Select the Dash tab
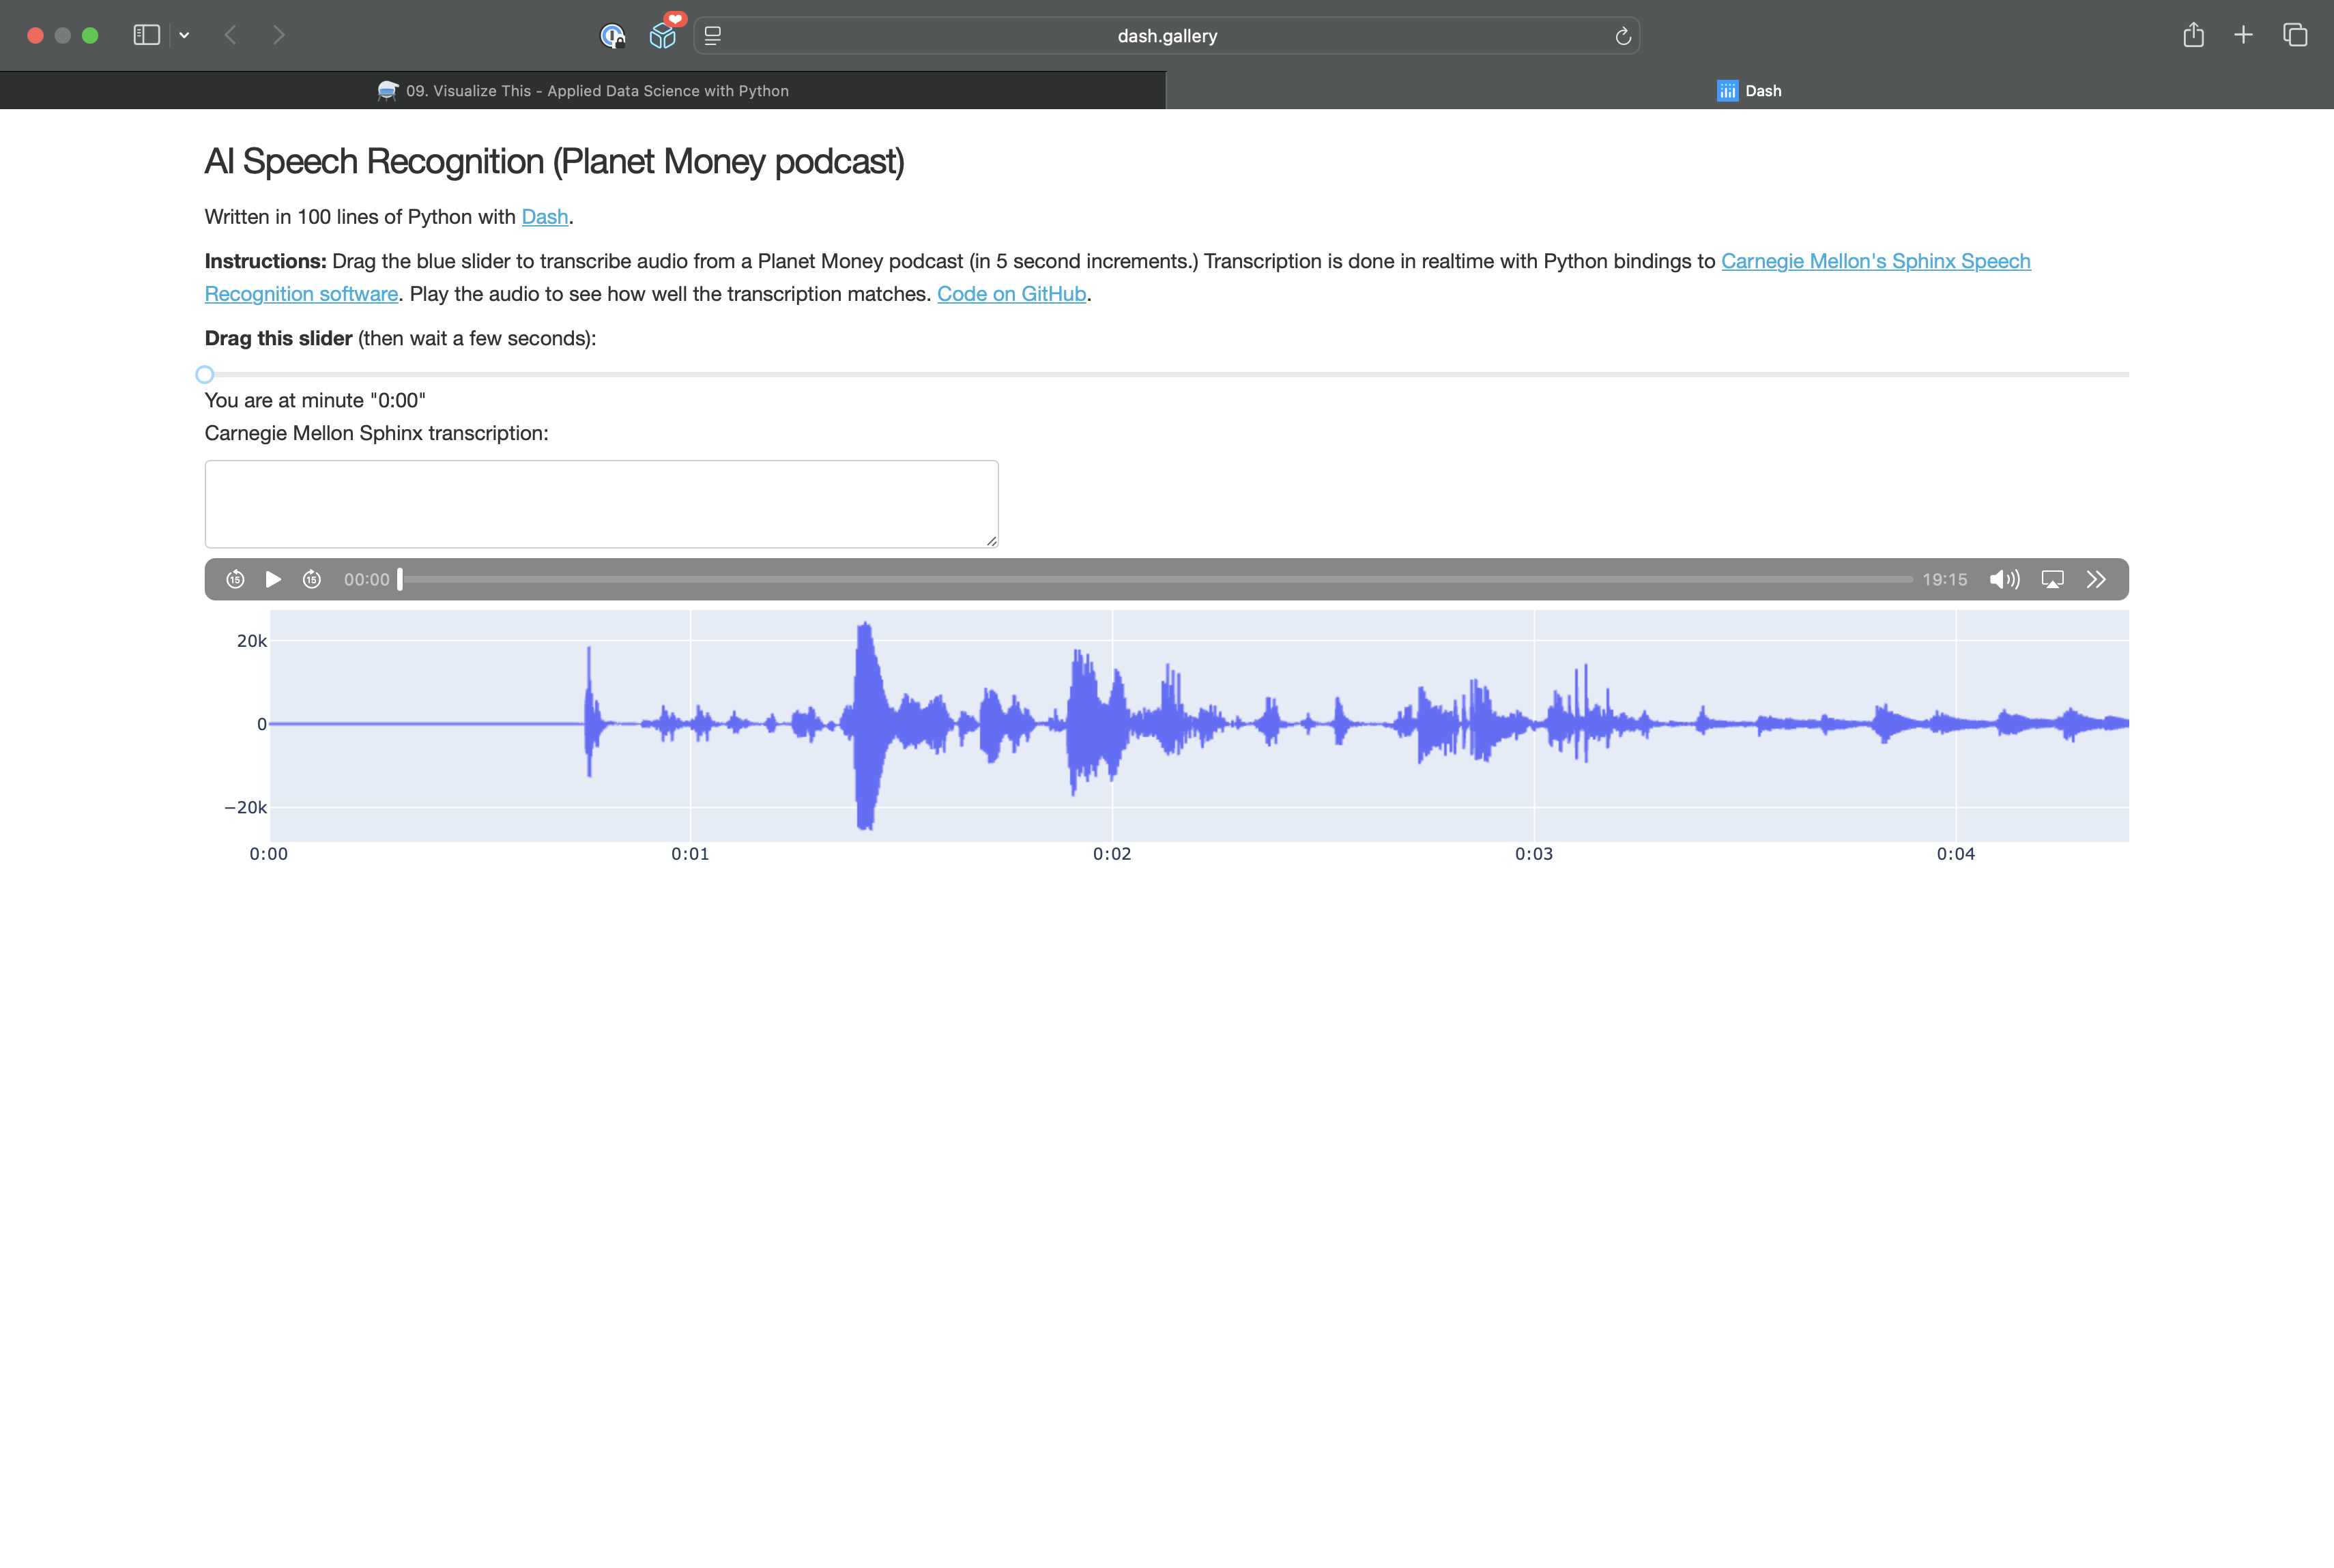Viewport: 2334px width, 1568px height. coord(1749,91)
